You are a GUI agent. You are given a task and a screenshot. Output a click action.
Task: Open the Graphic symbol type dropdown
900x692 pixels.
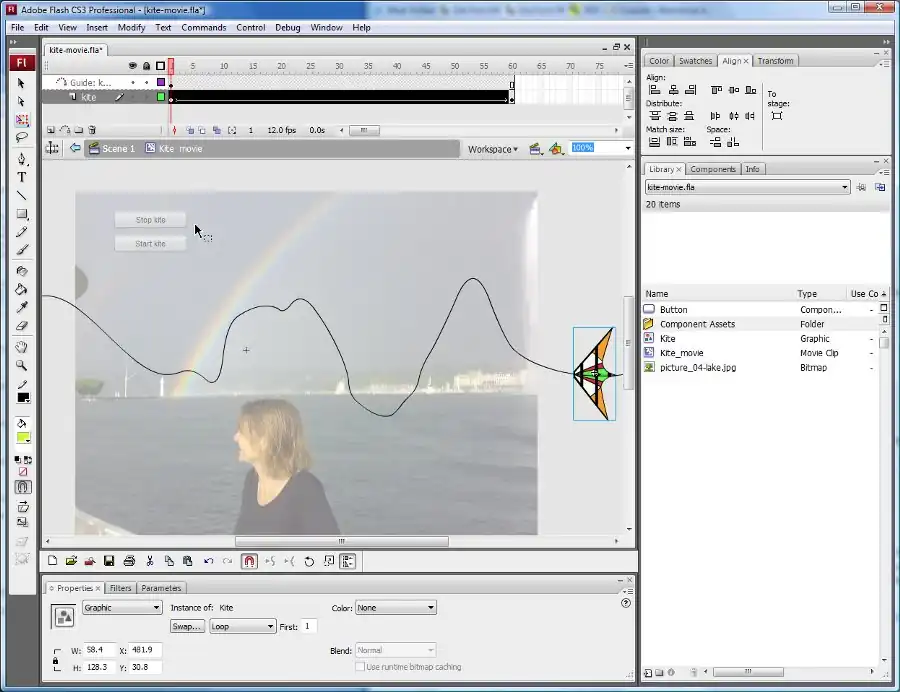122,607
